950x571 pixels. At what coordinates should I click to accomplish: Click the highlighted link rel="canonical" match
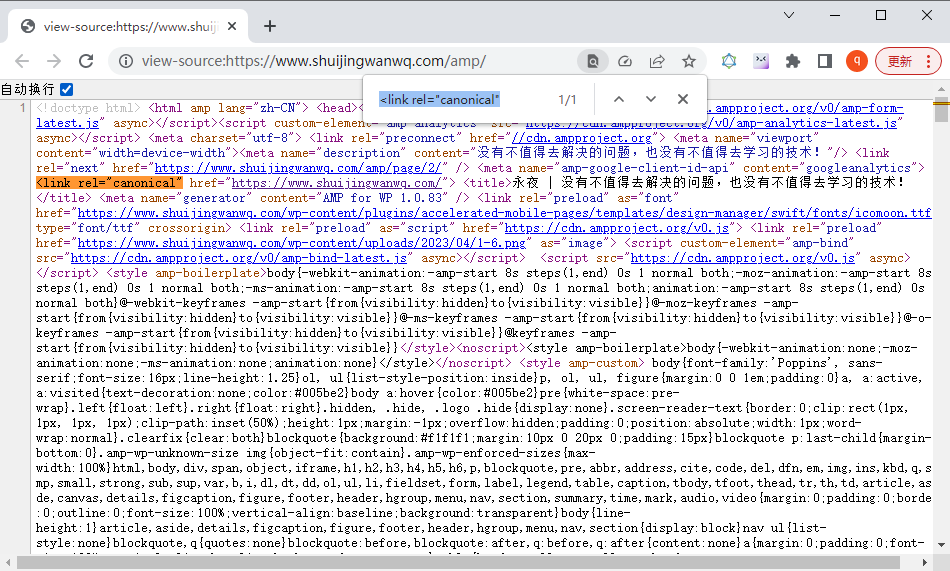[108, 183]
